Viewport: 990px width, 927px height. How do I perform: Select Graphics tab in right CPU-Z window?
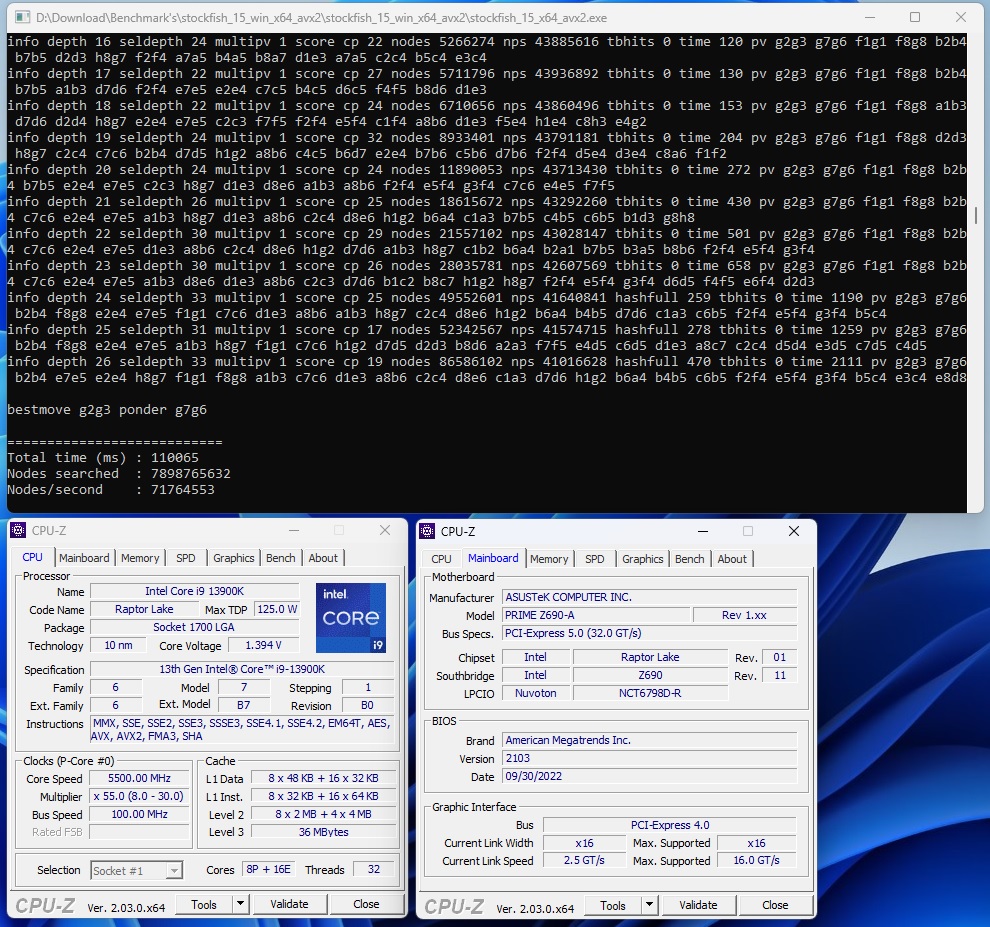coord(643,559)
